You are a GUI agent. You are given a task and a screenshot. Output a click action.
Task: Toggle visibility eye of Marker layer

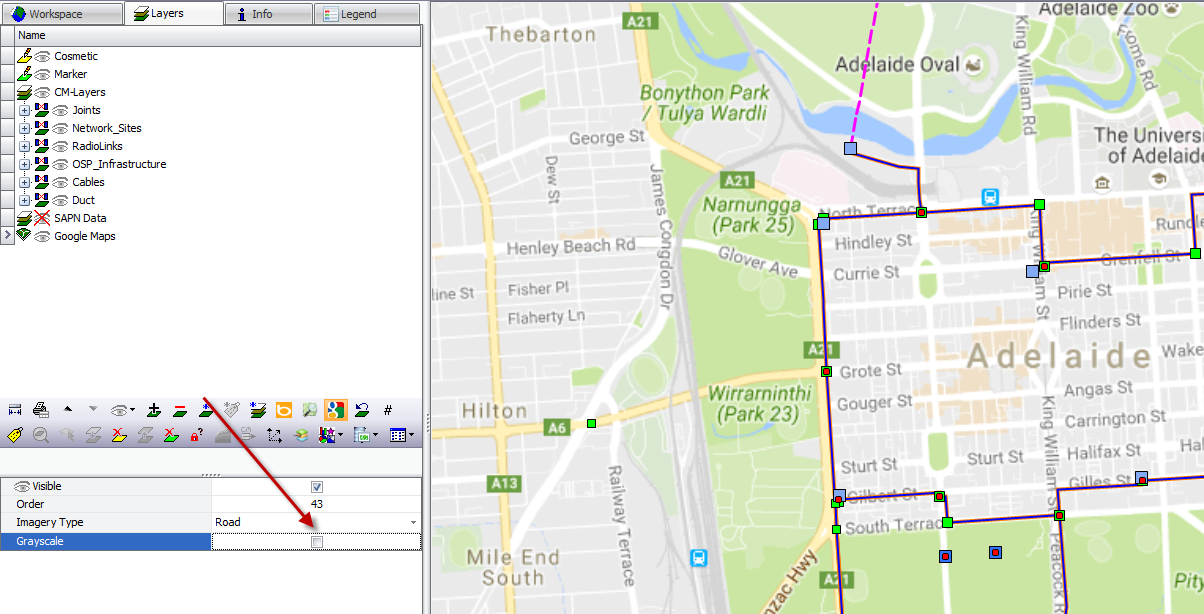(x=43, y=75)
